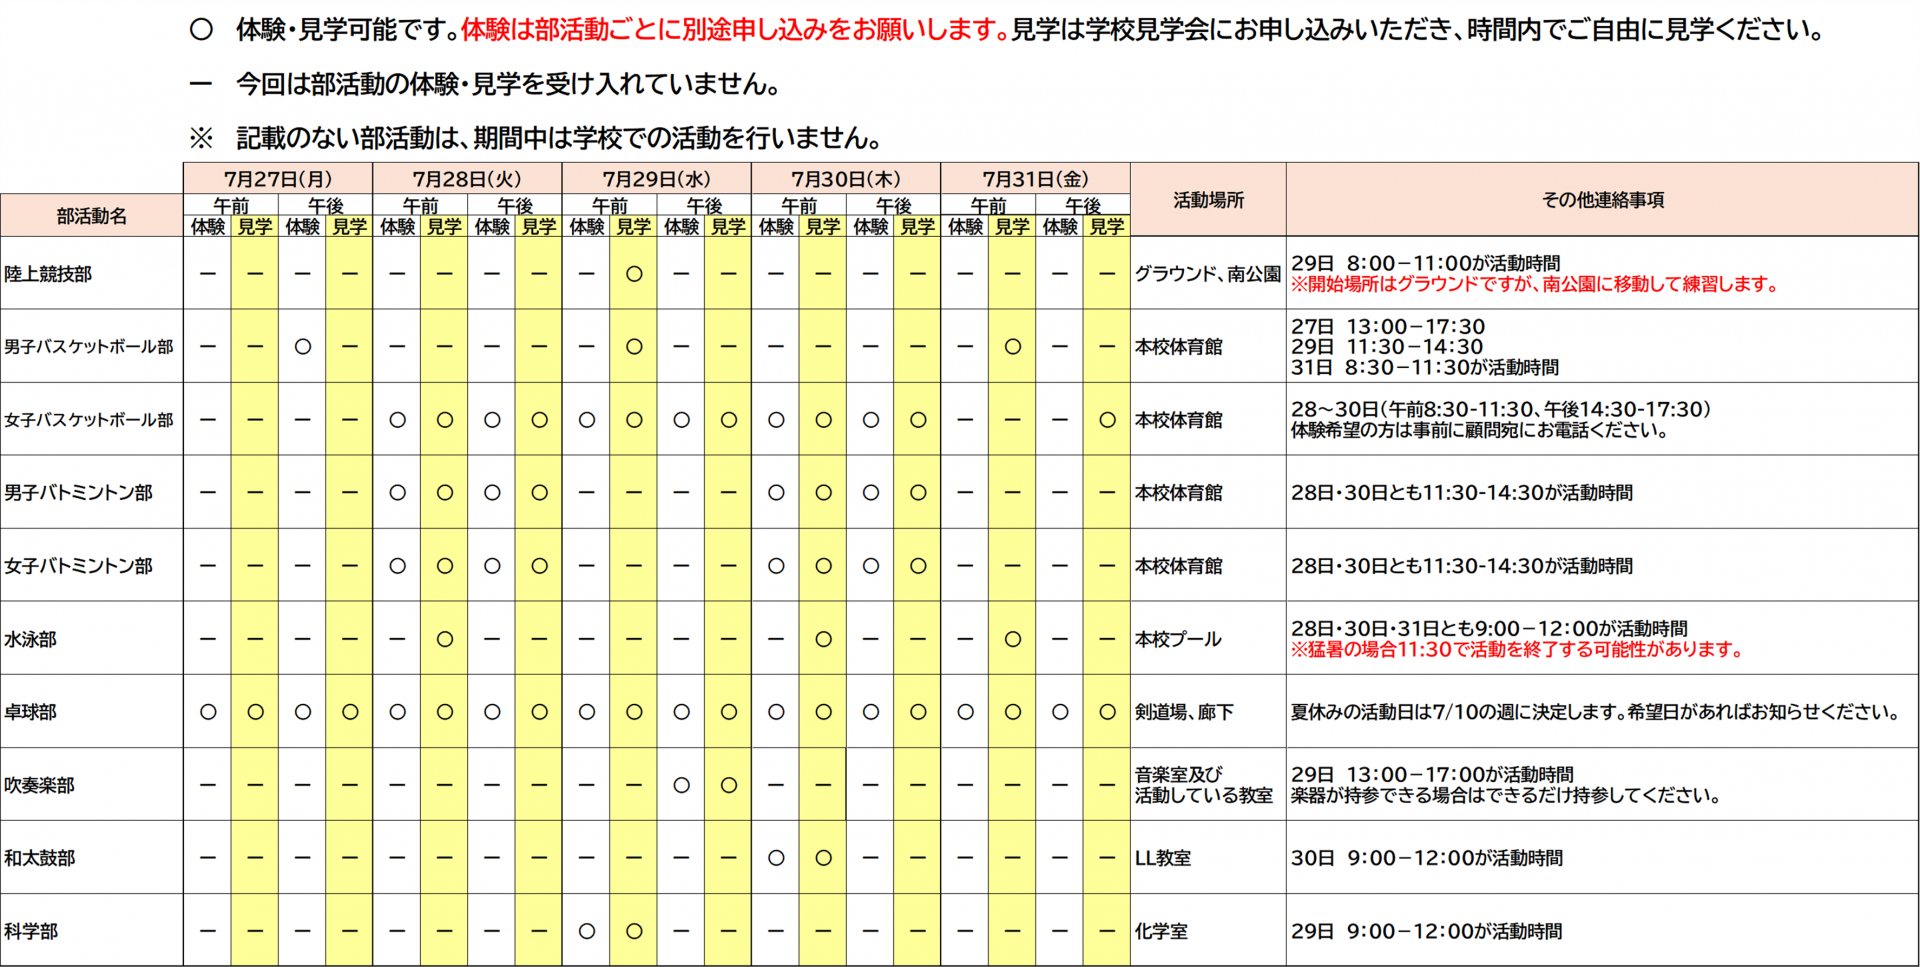Click グラウンド、南公園 location cell
Image resolution: width=1920 pixels, height=967 pixels.
point(1208,274)
